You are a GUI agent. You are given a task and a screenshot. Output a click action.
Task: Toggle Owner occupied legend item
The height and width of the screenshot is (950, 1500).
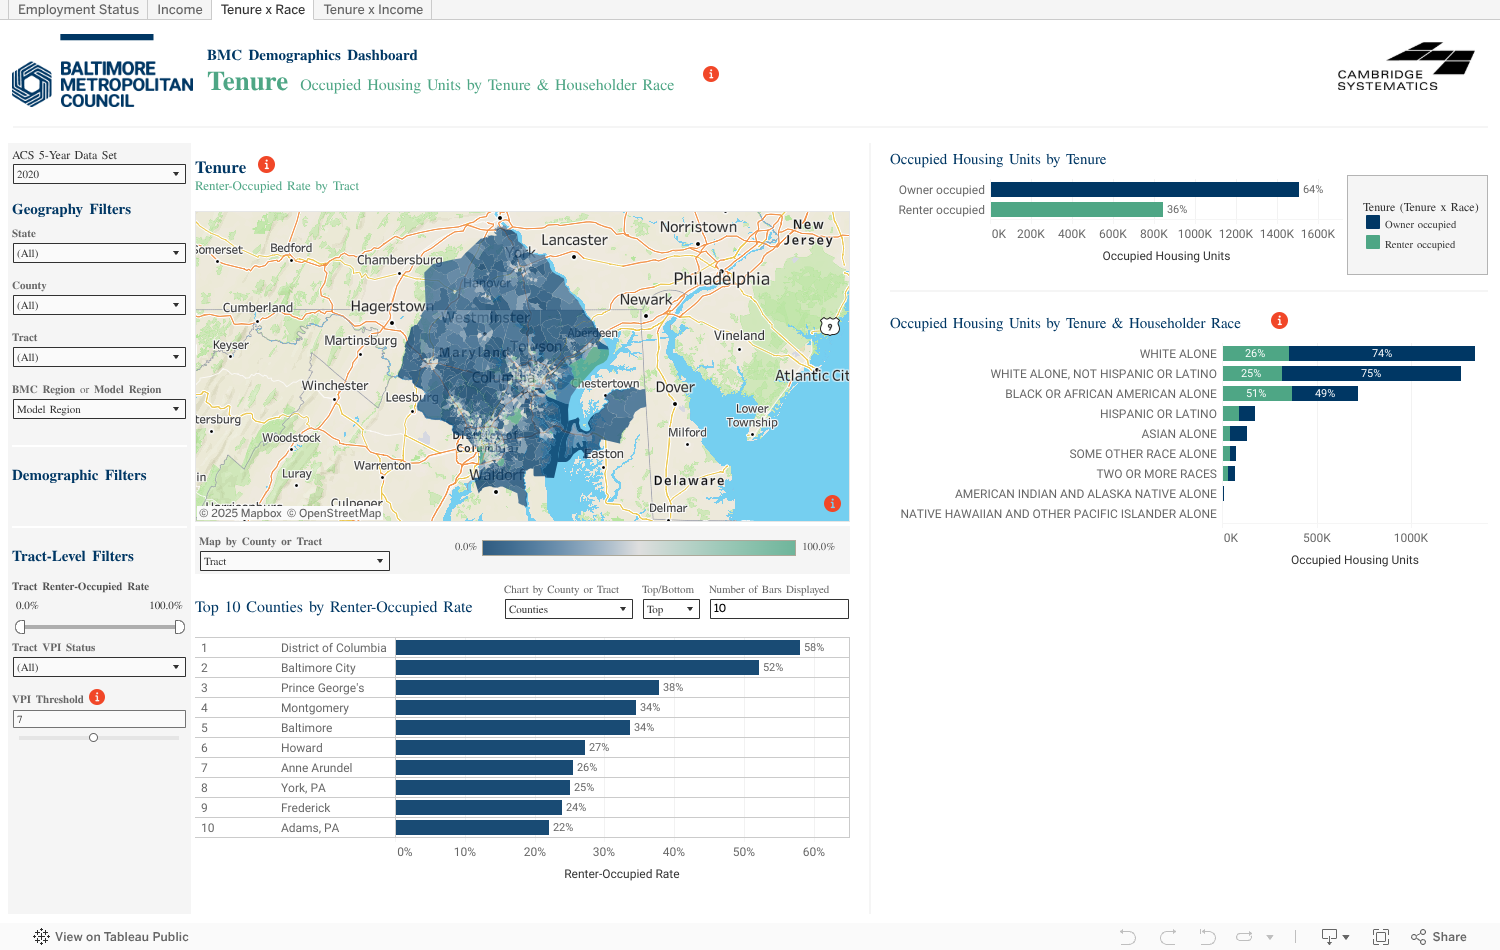(x=1419, y=224)
